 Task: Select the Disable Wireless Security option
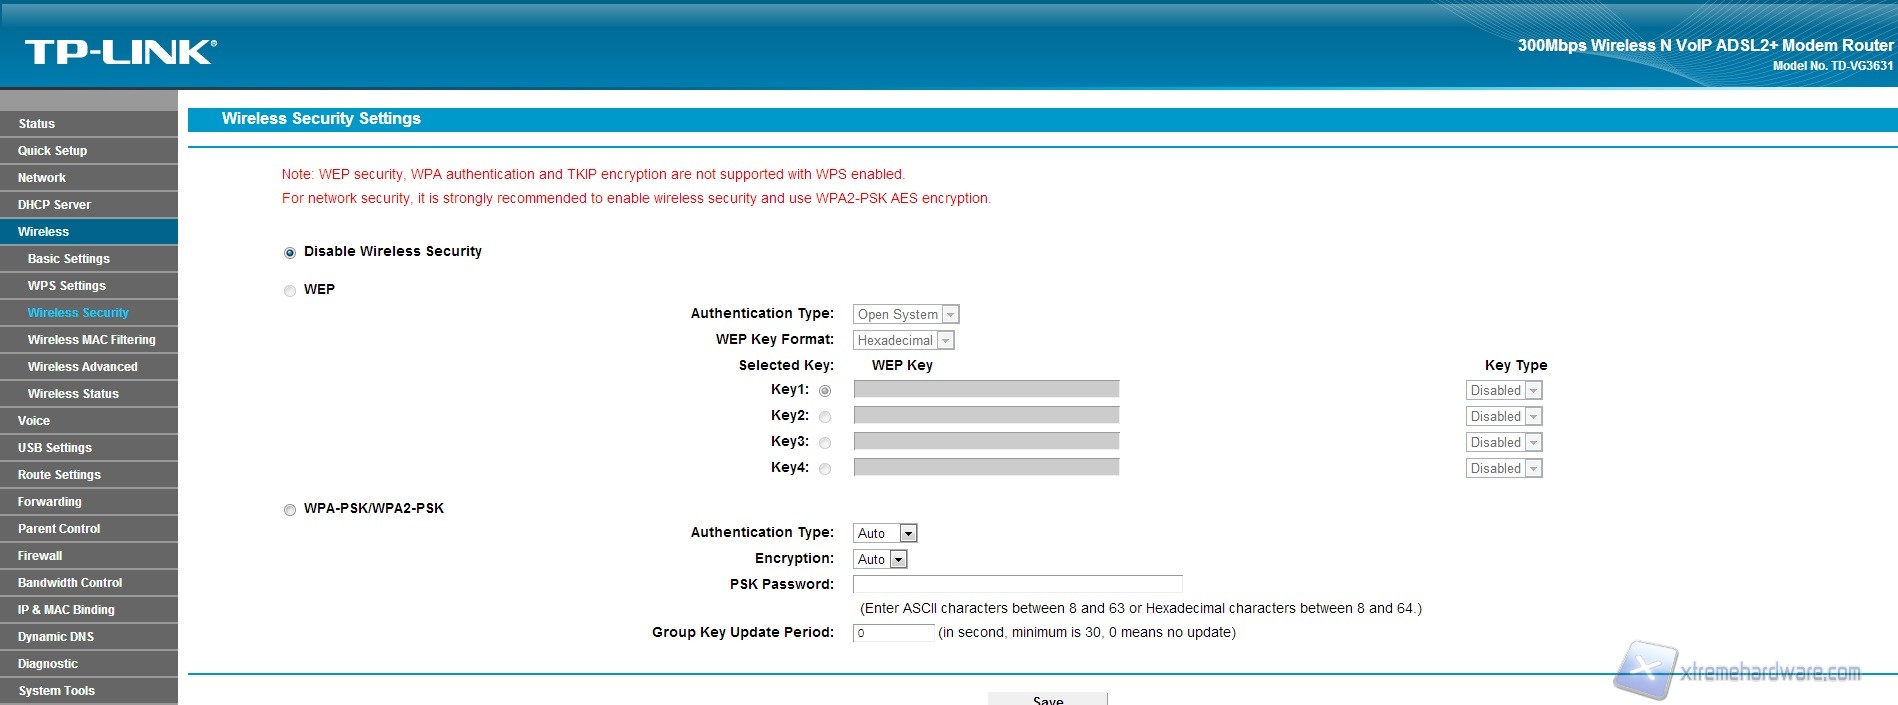290,253
